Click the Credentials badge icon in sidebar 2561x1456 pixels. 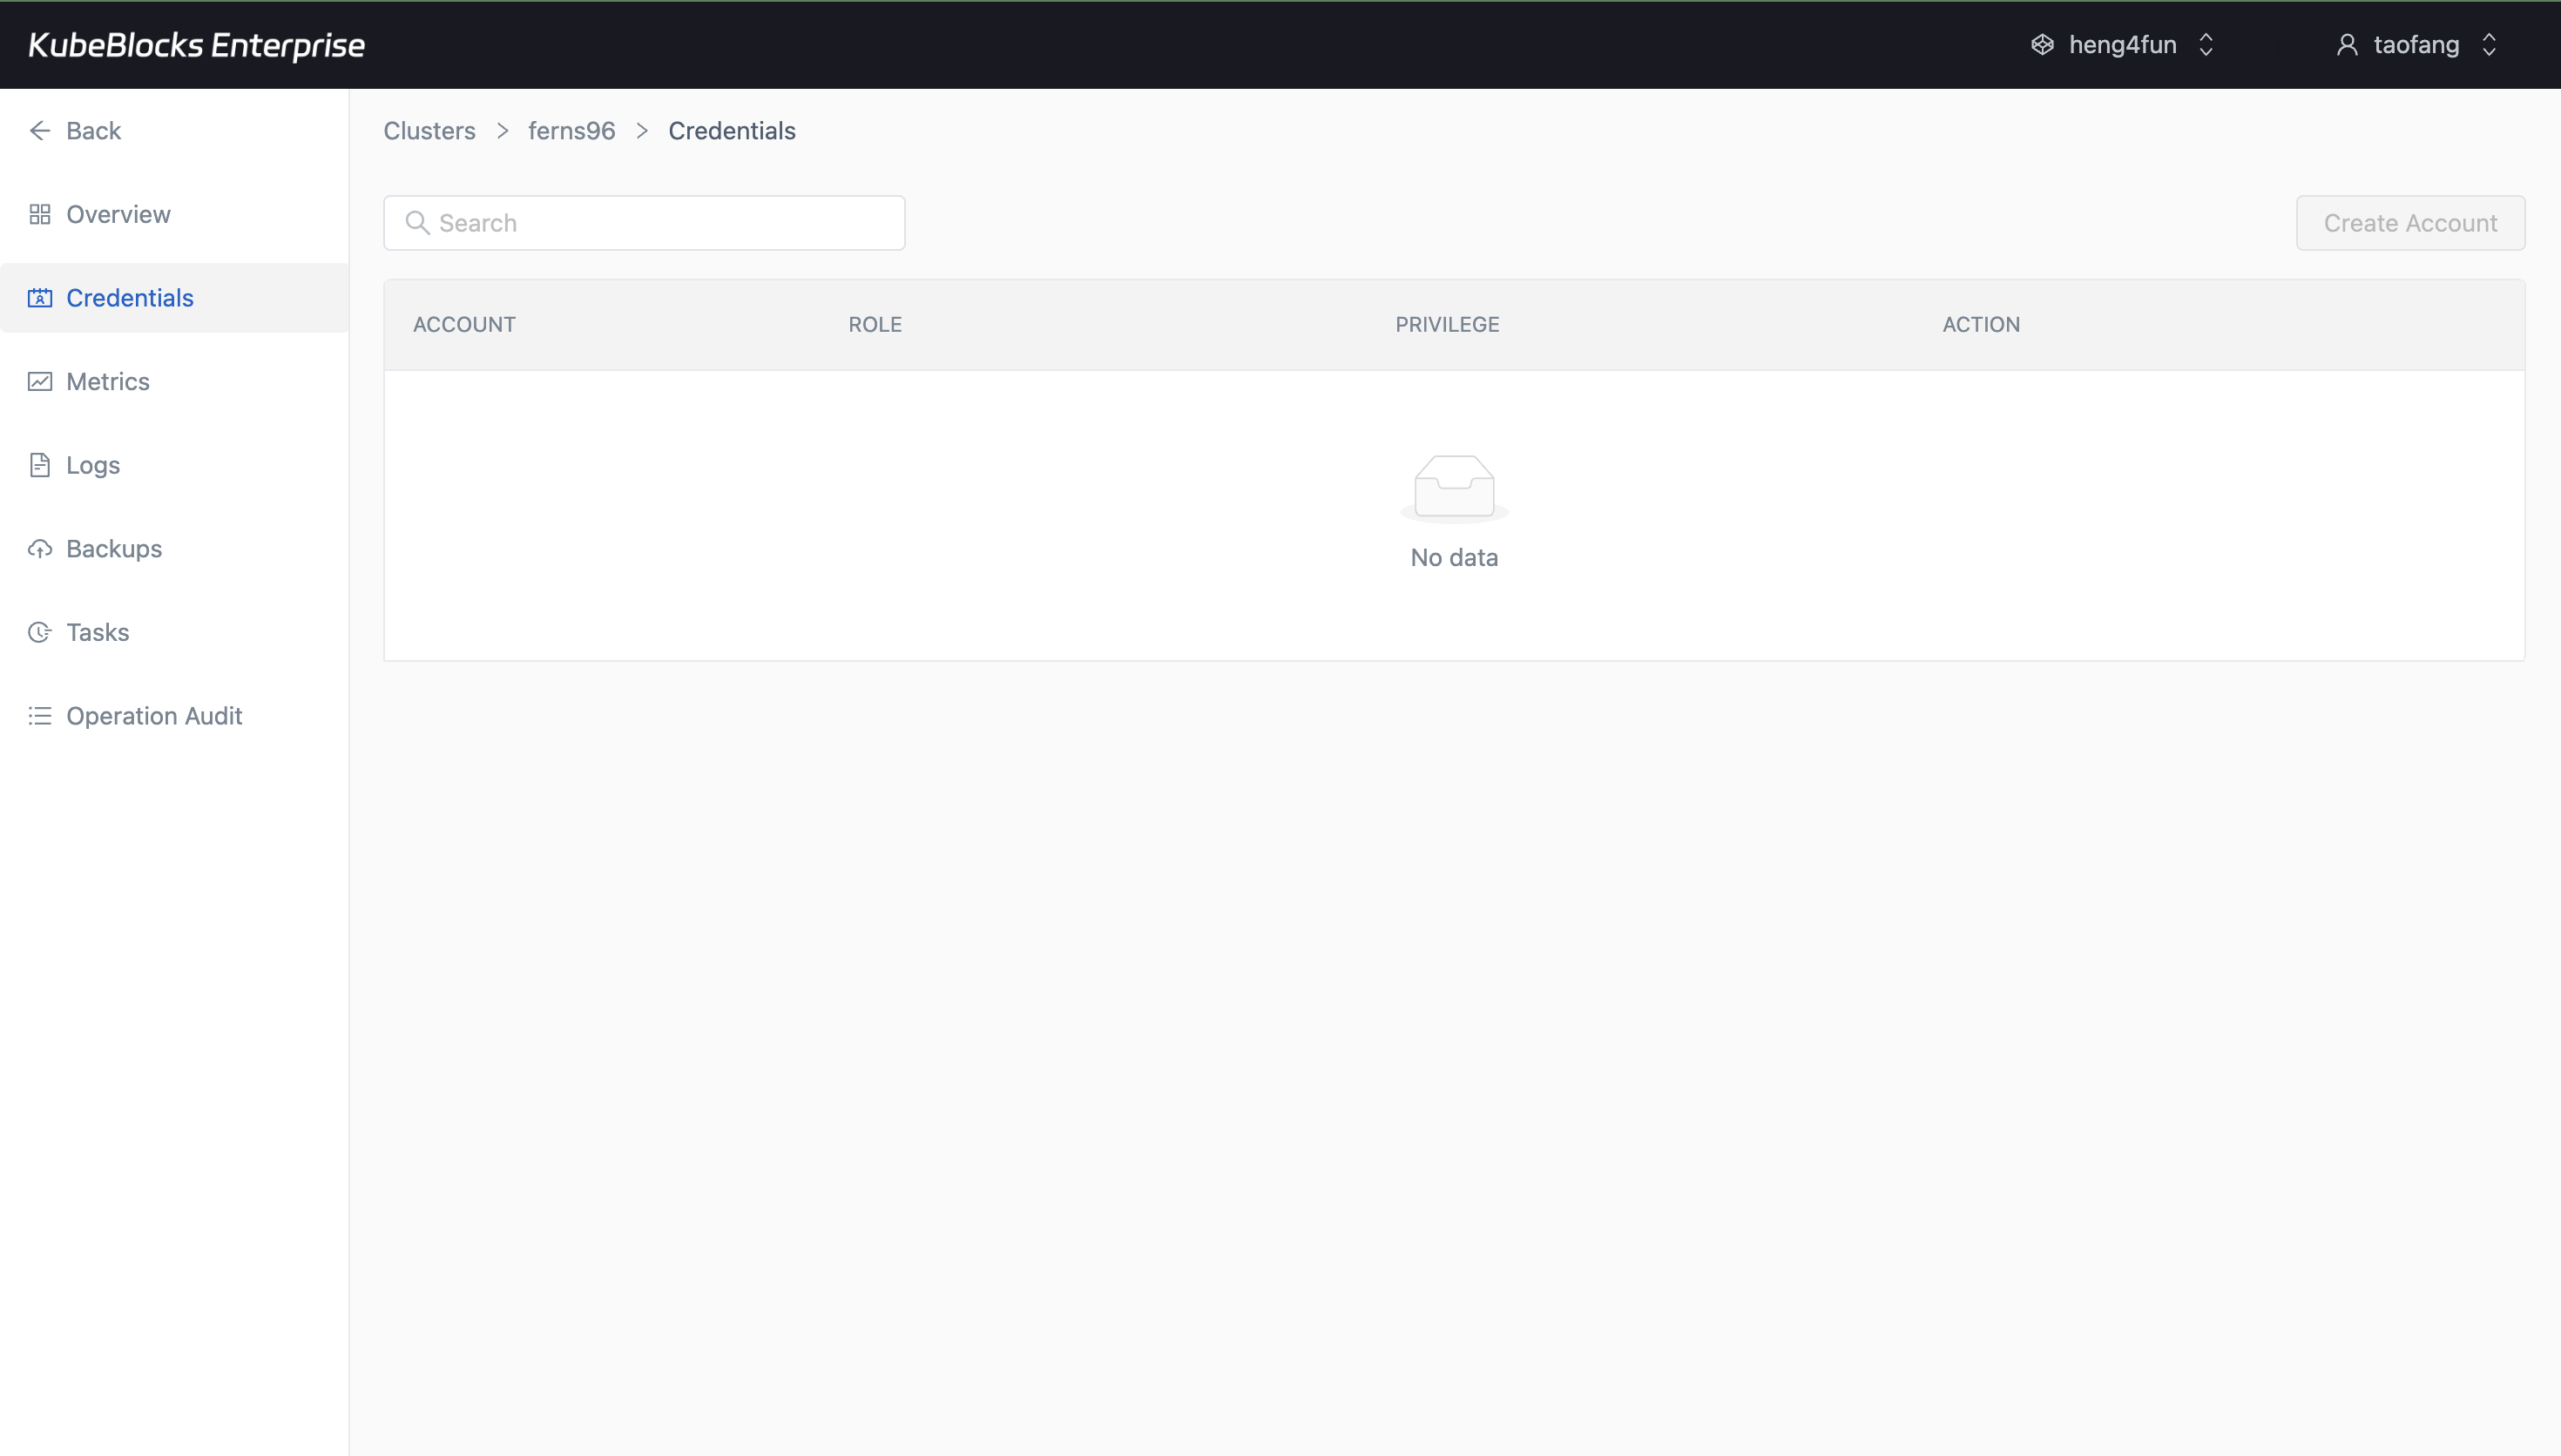[x=40, y=297]
